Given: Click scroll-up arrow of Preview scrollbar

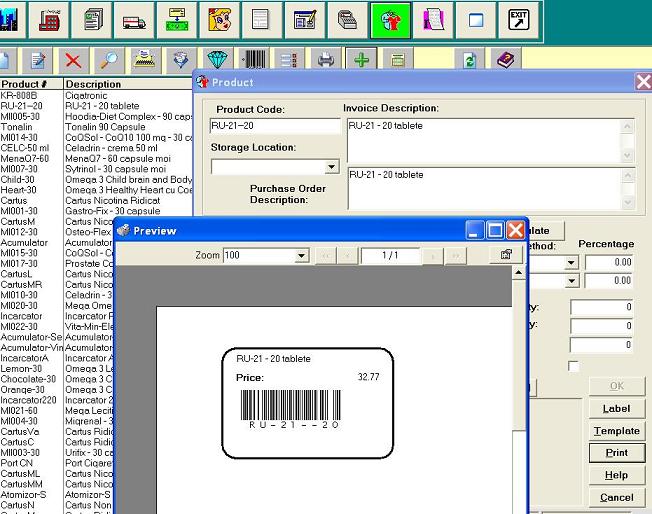Looking at the screenshot, I should point(519,273).
